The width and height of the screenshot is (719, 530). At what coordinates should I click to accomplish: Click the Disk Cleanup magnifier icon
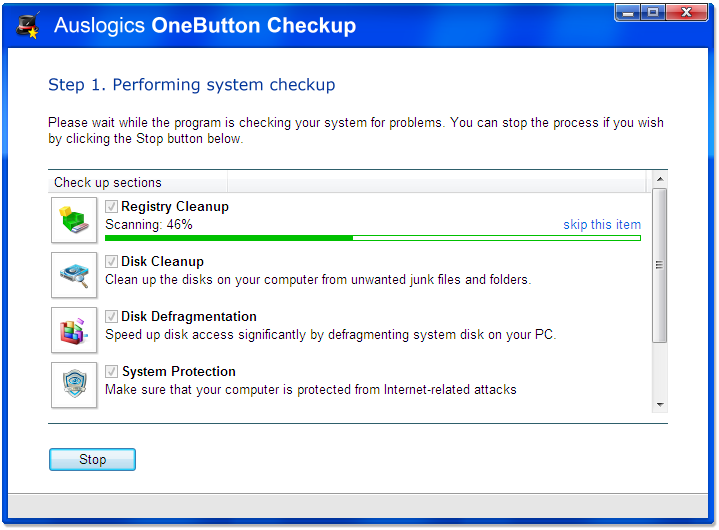[74, 275]
